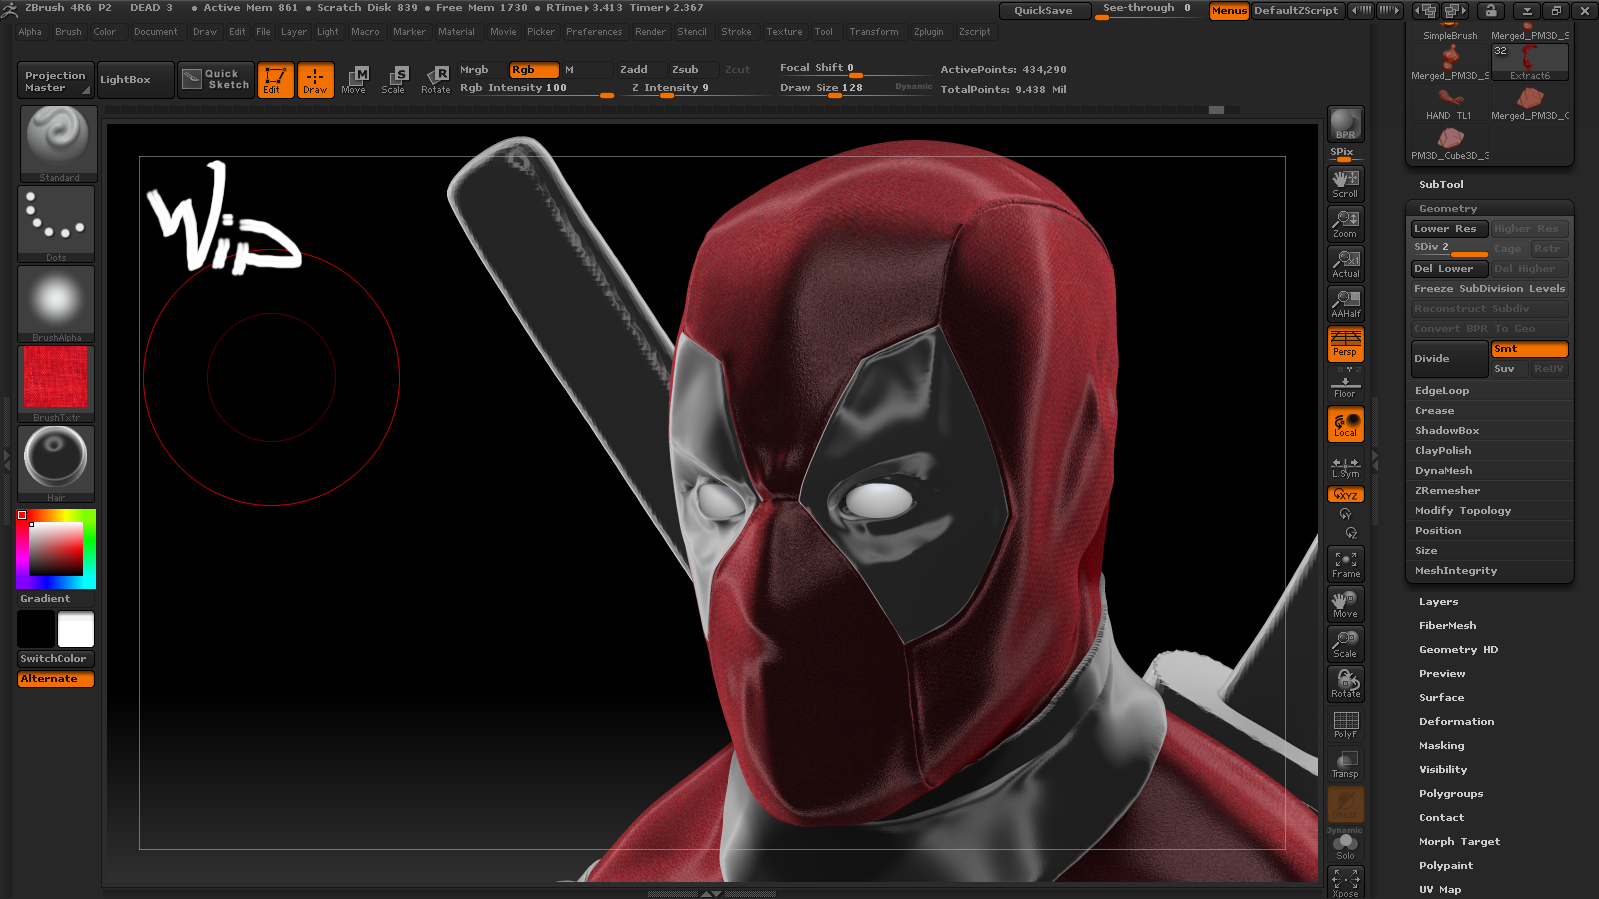Click the Divide button
The height and width of the screenshot is (899, 1599).
point(1449,359)
